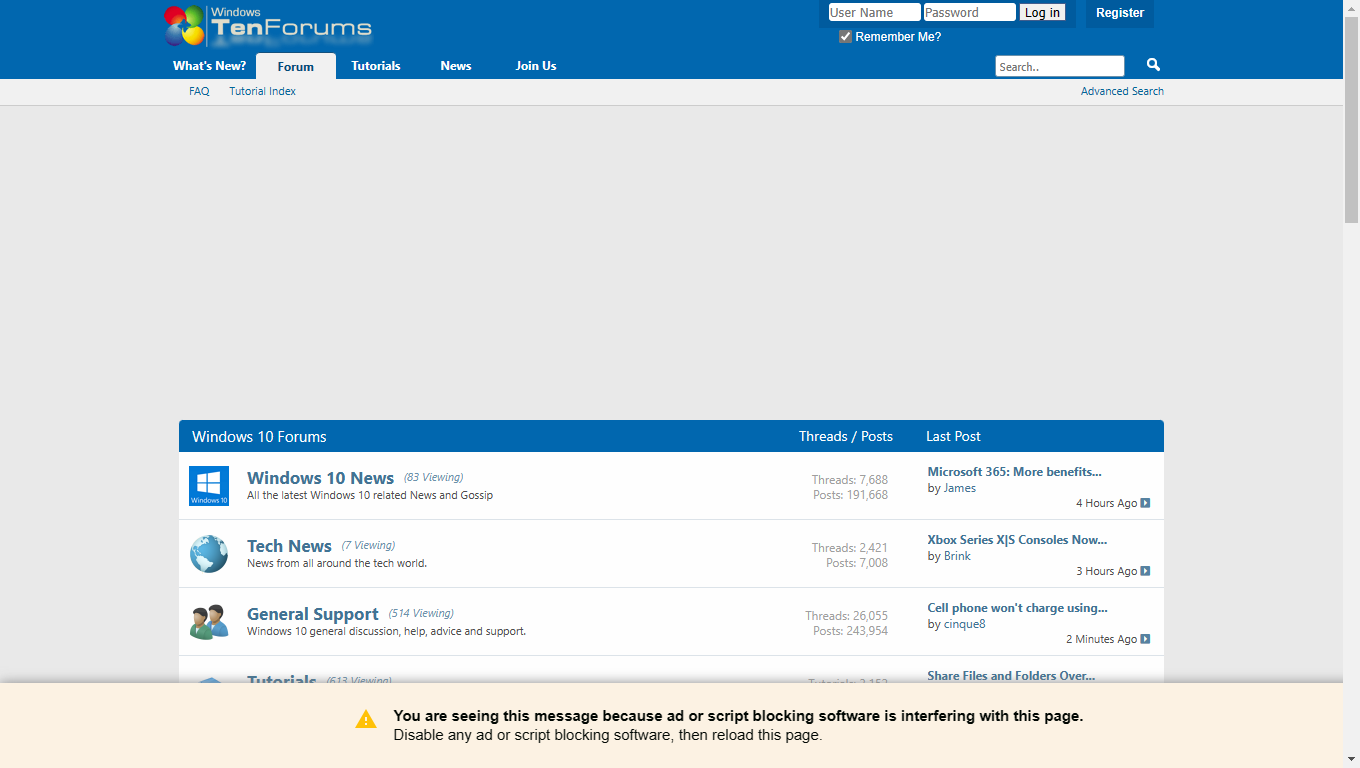
Task: View Brink's profile link
Action: 956,555
